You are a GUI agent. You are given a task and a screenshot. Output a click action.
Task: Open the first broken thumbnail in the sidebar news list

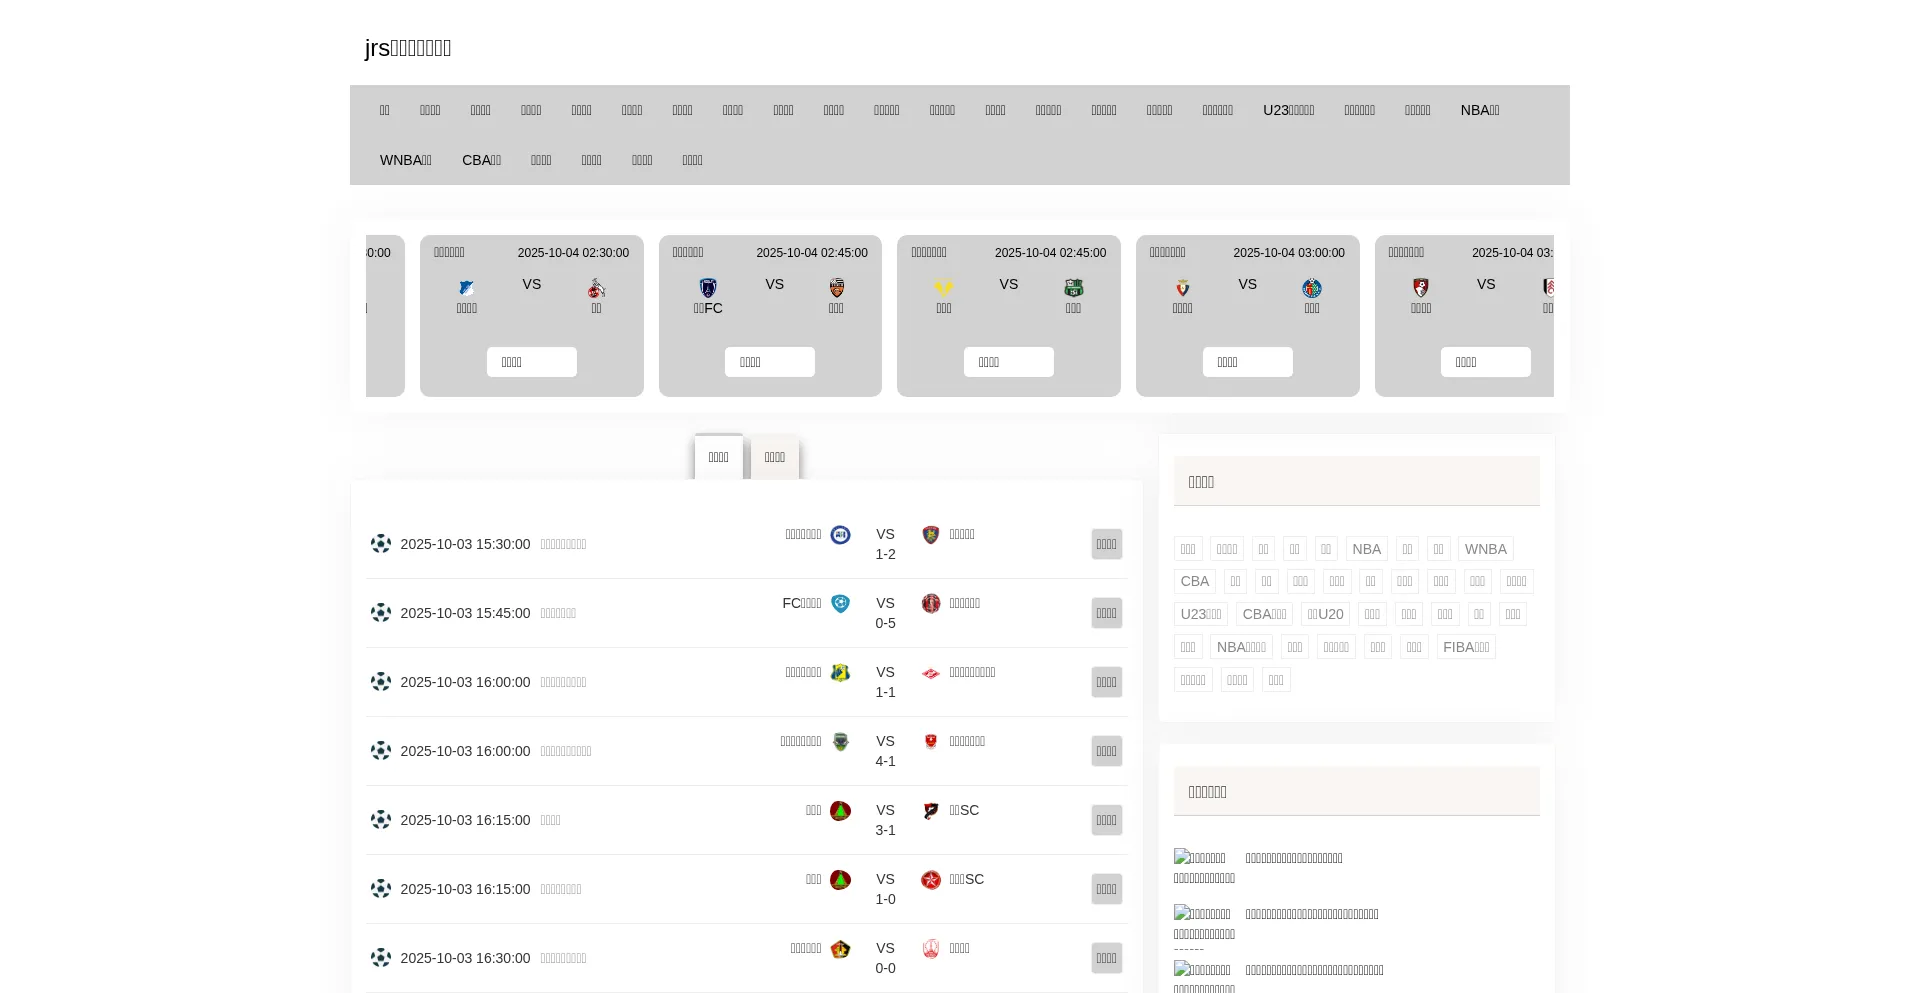click(1200, 858)
